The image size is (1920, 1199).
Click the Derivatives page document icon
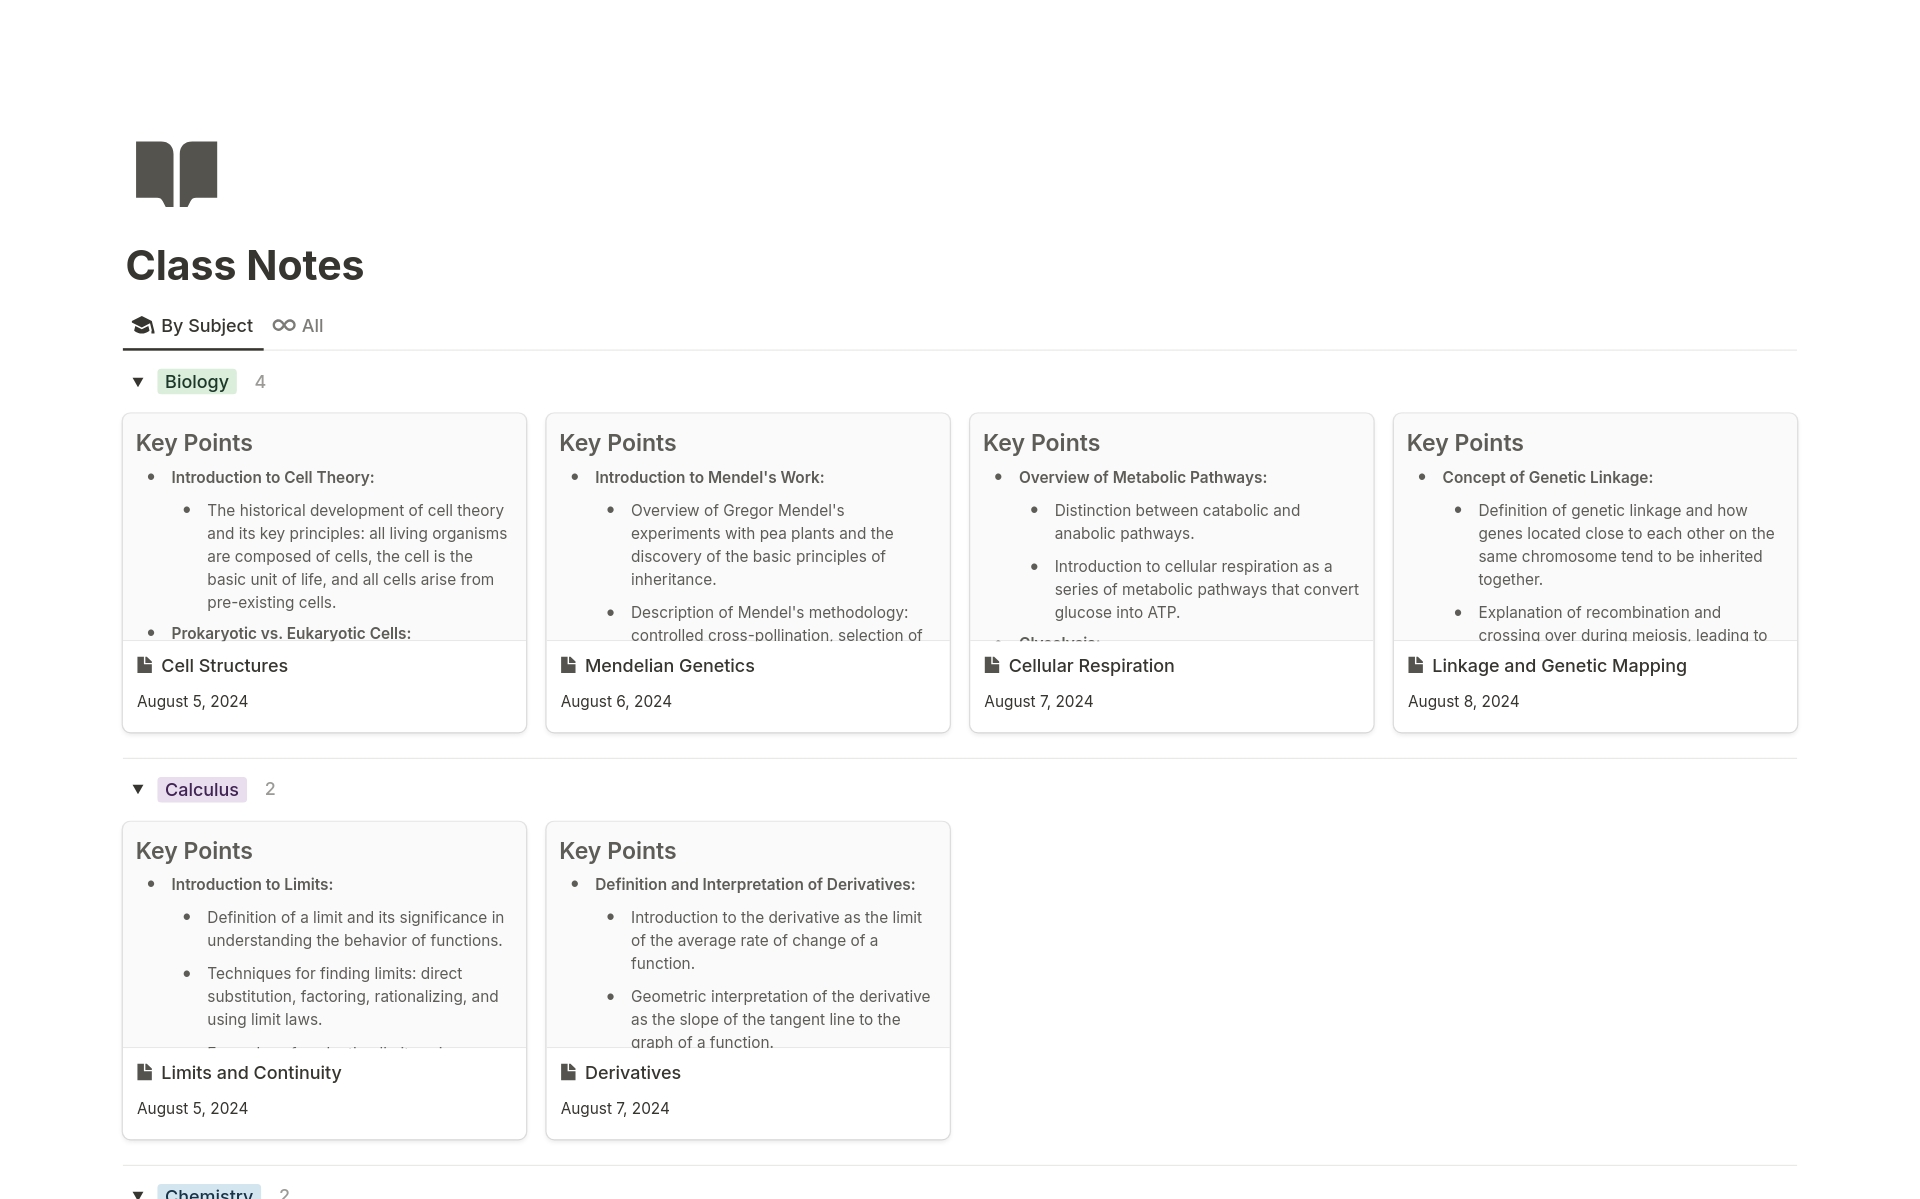(569, 1073)
